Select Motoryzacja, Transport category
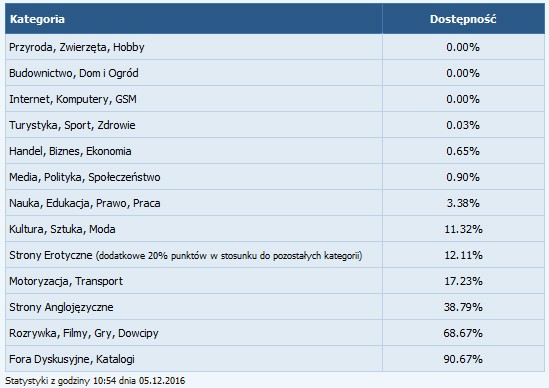The width and height of the screenshot is (549, 388). (x=66, y=281)
